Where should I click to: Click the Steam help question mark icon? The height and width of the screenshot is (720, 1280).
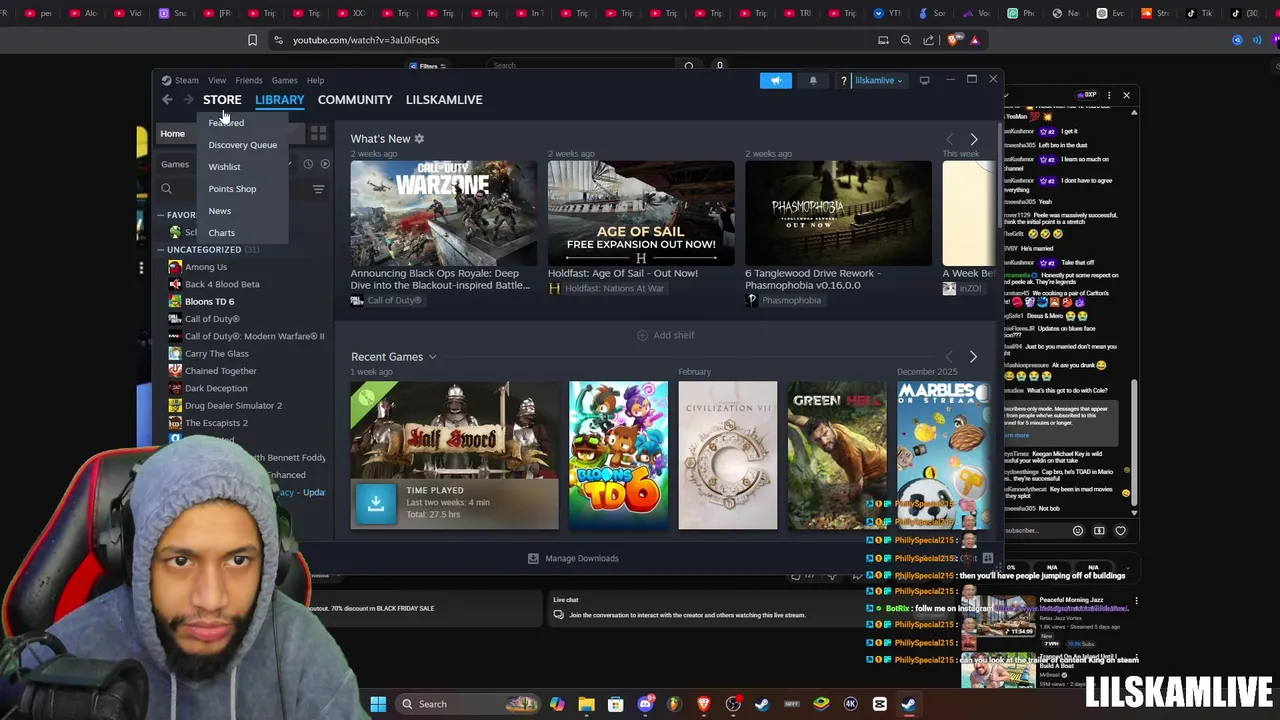click(844, 80)
